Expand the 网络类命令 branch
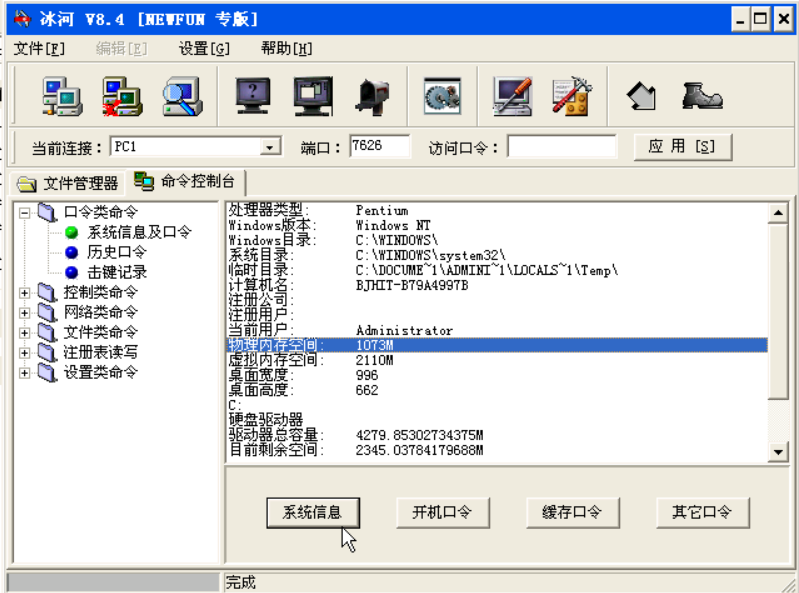The image size is (799, 593). (x=24, y=313)
